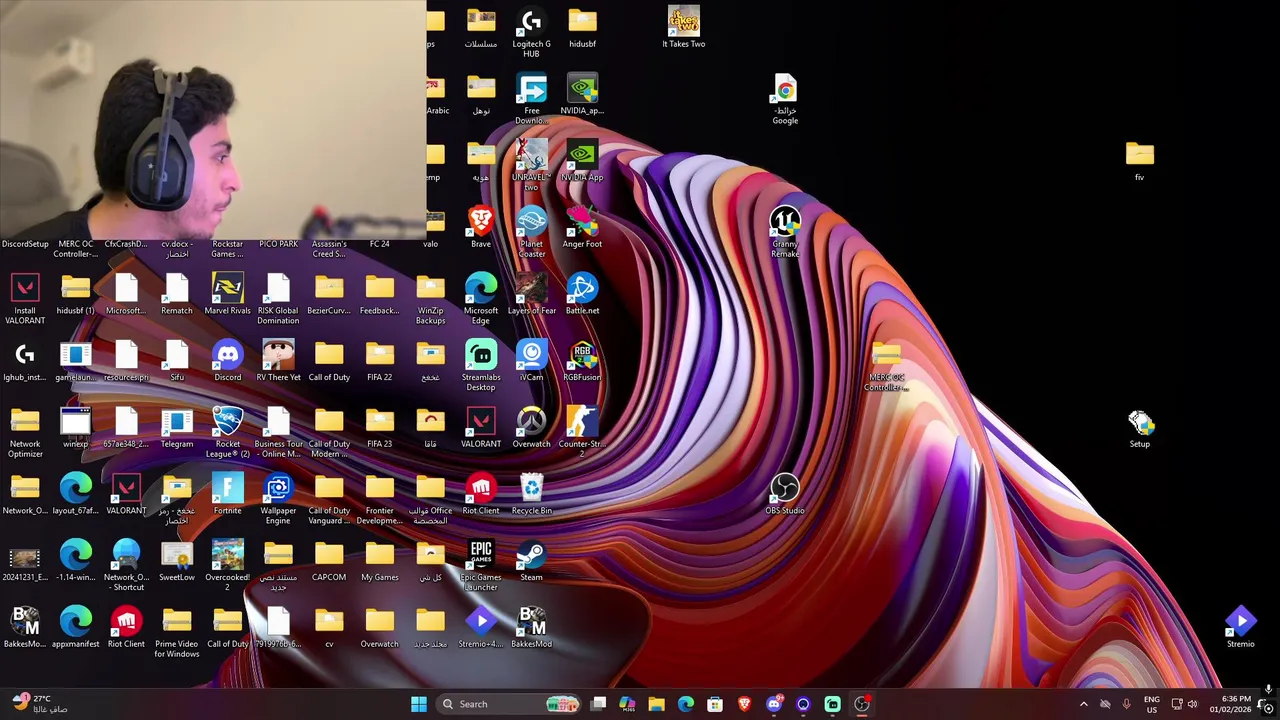Image resolution: width=1280 pixels, height=720 pixels.
Task: Open Task View from taskbar
Action: 598,704
